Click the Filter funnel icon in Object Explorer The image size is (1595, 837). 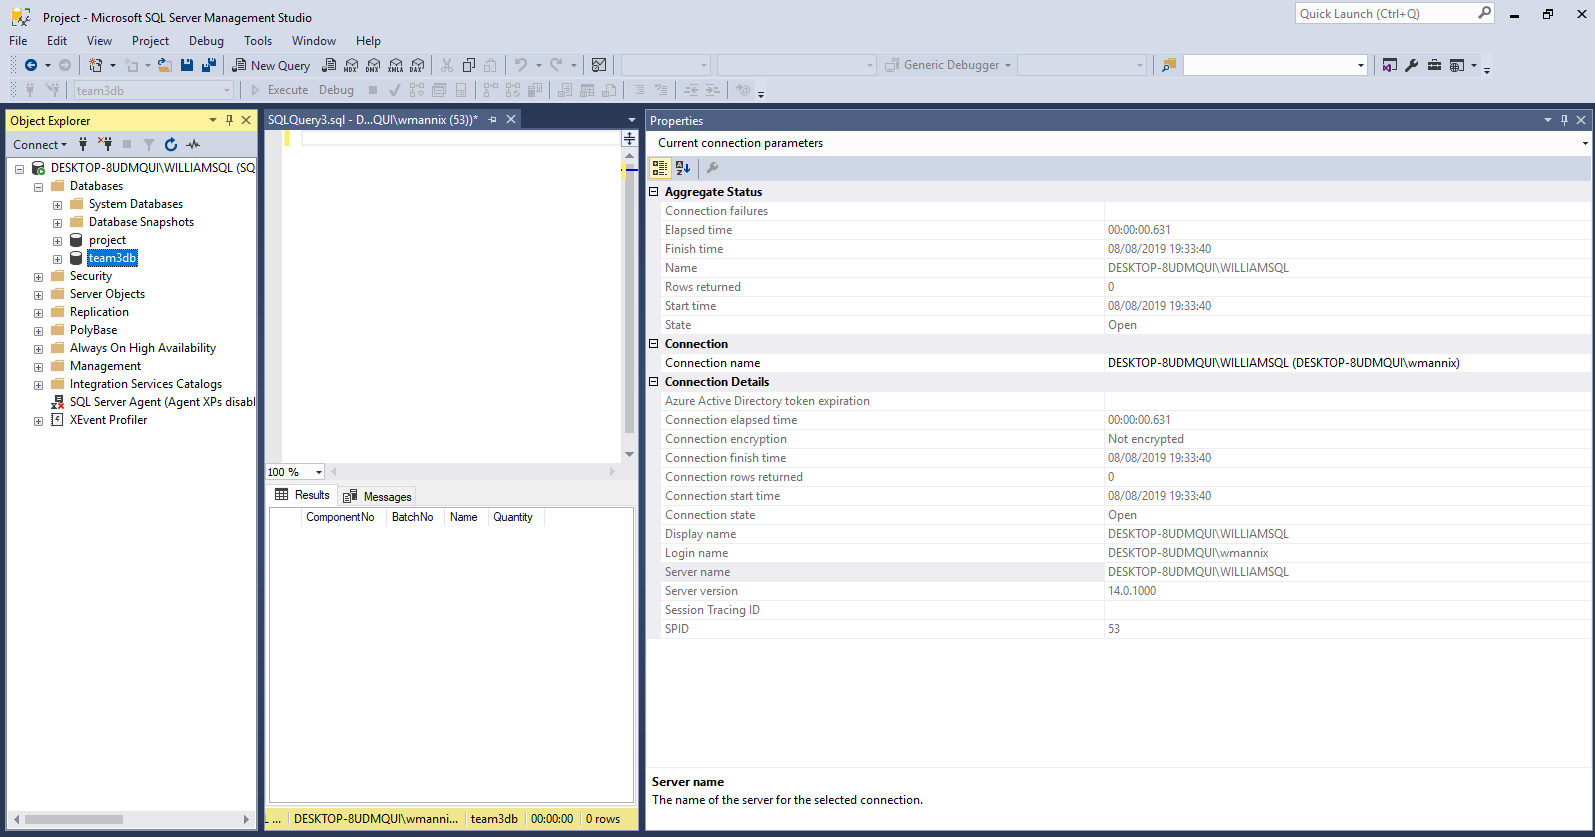149,144
